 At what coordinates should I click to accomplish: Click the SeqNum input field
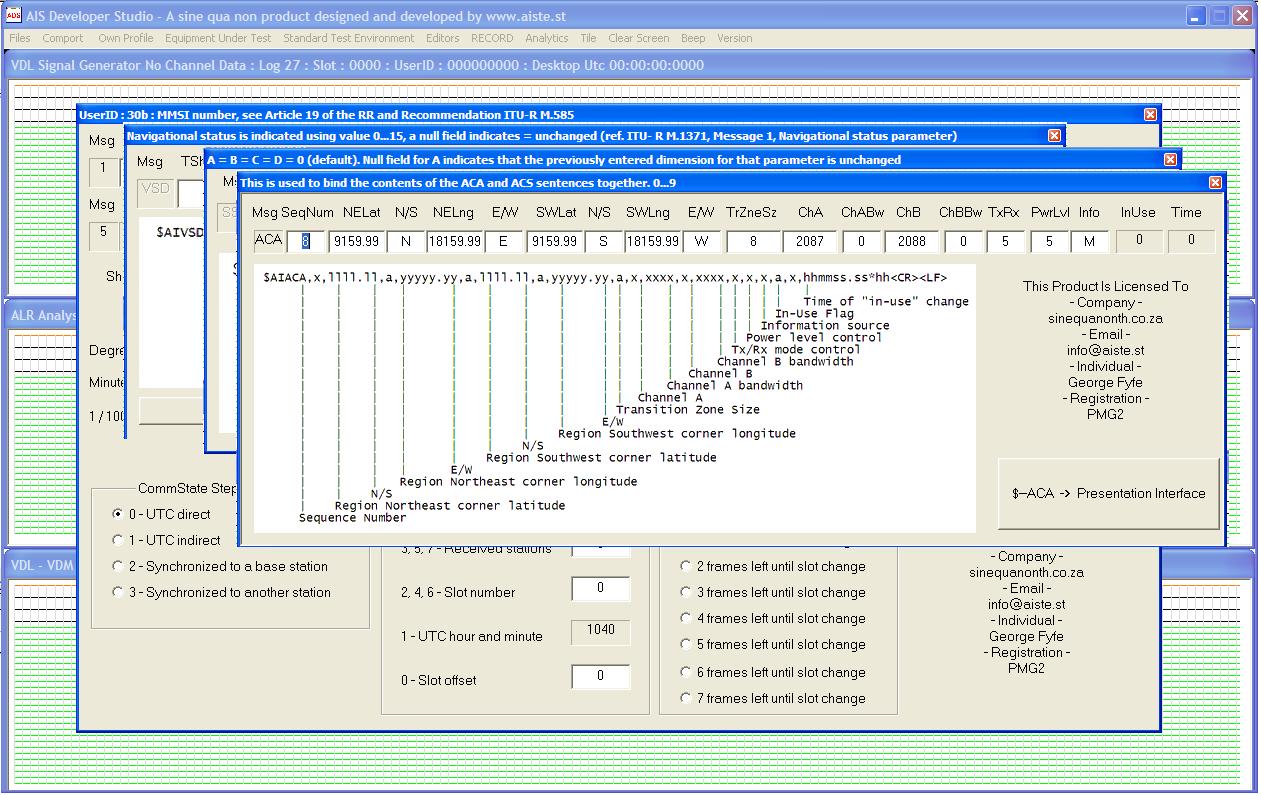[306, 241]
